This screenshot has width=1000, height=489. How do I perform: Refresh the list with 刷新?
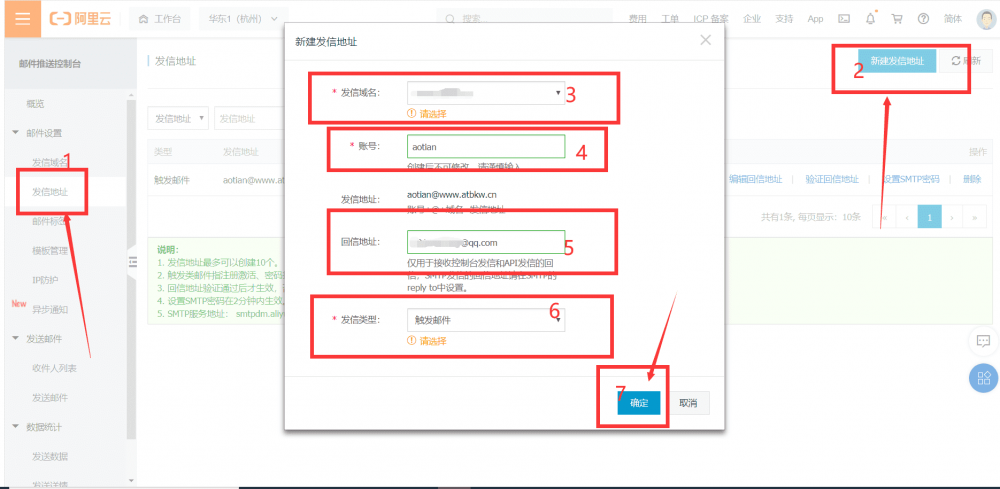coord(966,61)
